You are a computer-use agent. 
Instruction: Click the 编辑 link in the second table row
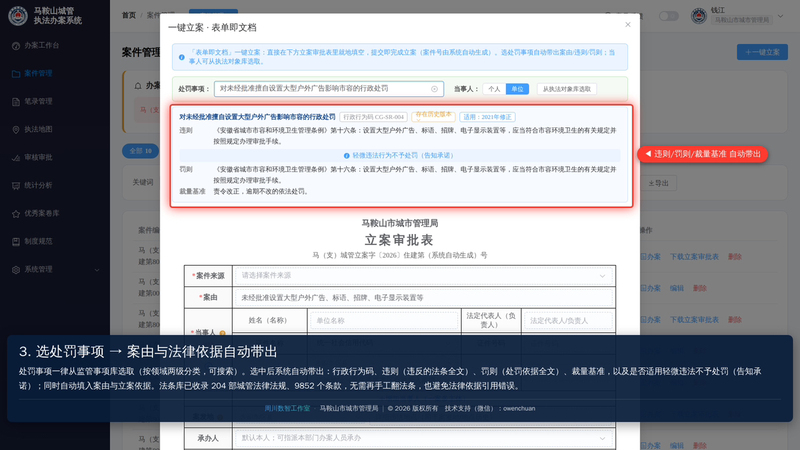(677, 288)
